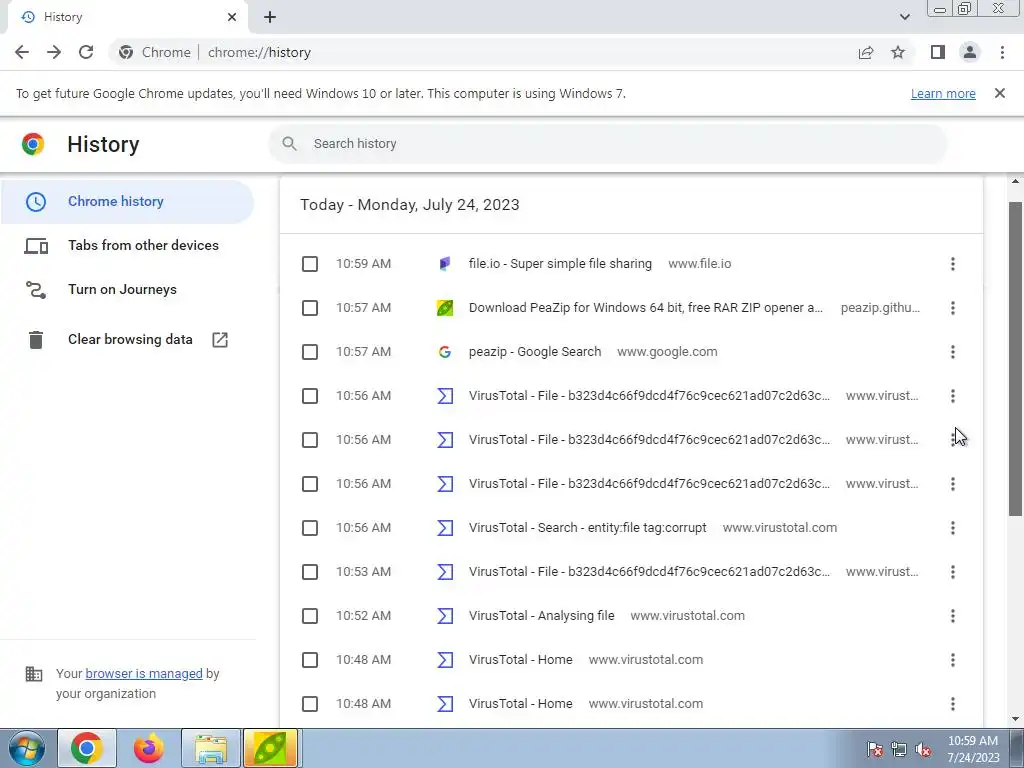
Task: Open more actions for VirusTotal Search entity entry
Action: (952, 528)
